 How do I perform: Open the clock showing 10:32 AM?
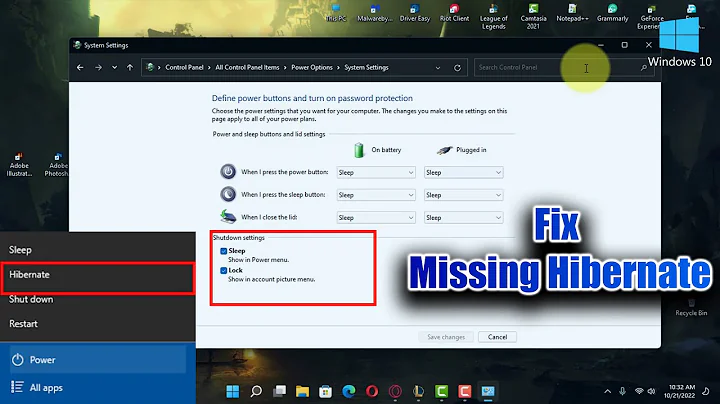click(x=681, y=391)
